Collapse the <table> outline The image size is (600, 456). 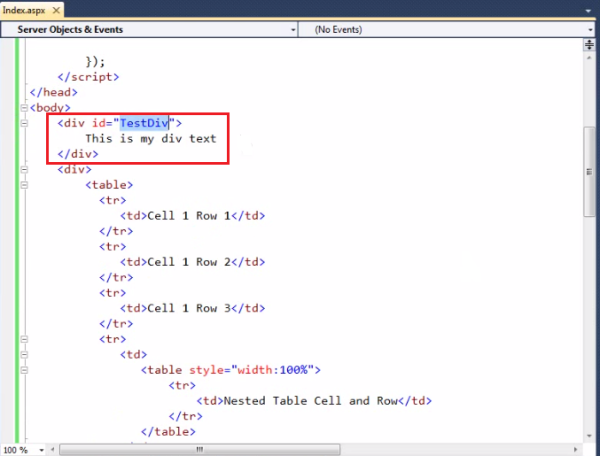[x=24, y=185]
